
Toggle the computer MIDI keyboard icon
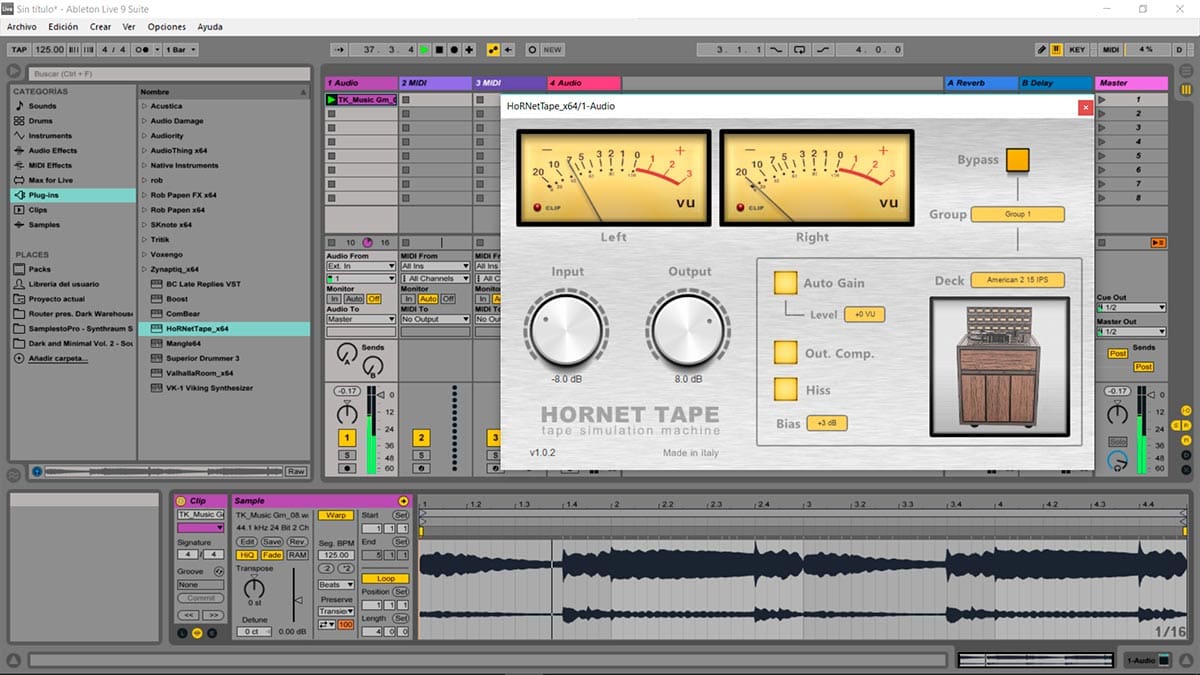click(x=1056, y=49)
